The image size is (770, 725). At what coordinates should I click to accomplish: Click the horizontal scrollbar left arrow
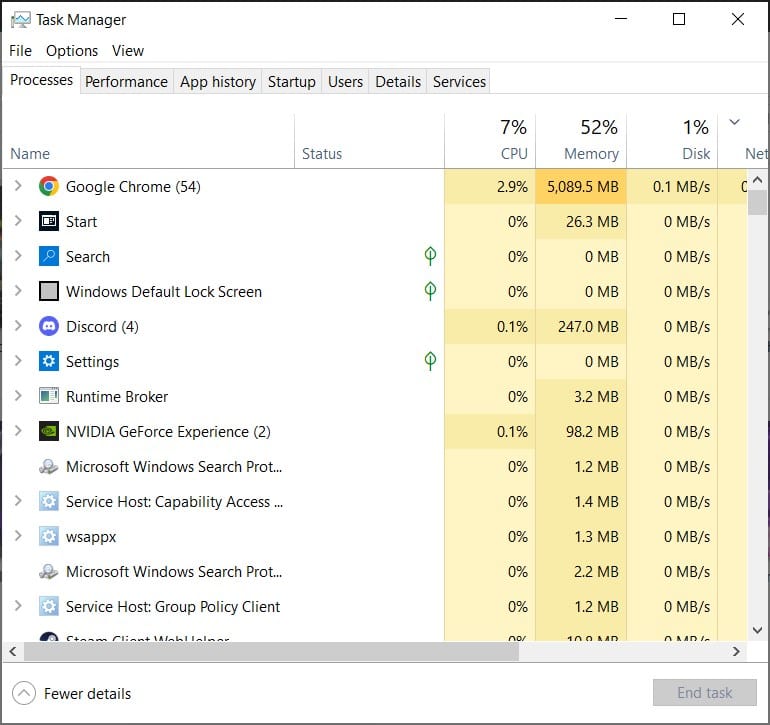pyautogui.click(x=13, y=651)
